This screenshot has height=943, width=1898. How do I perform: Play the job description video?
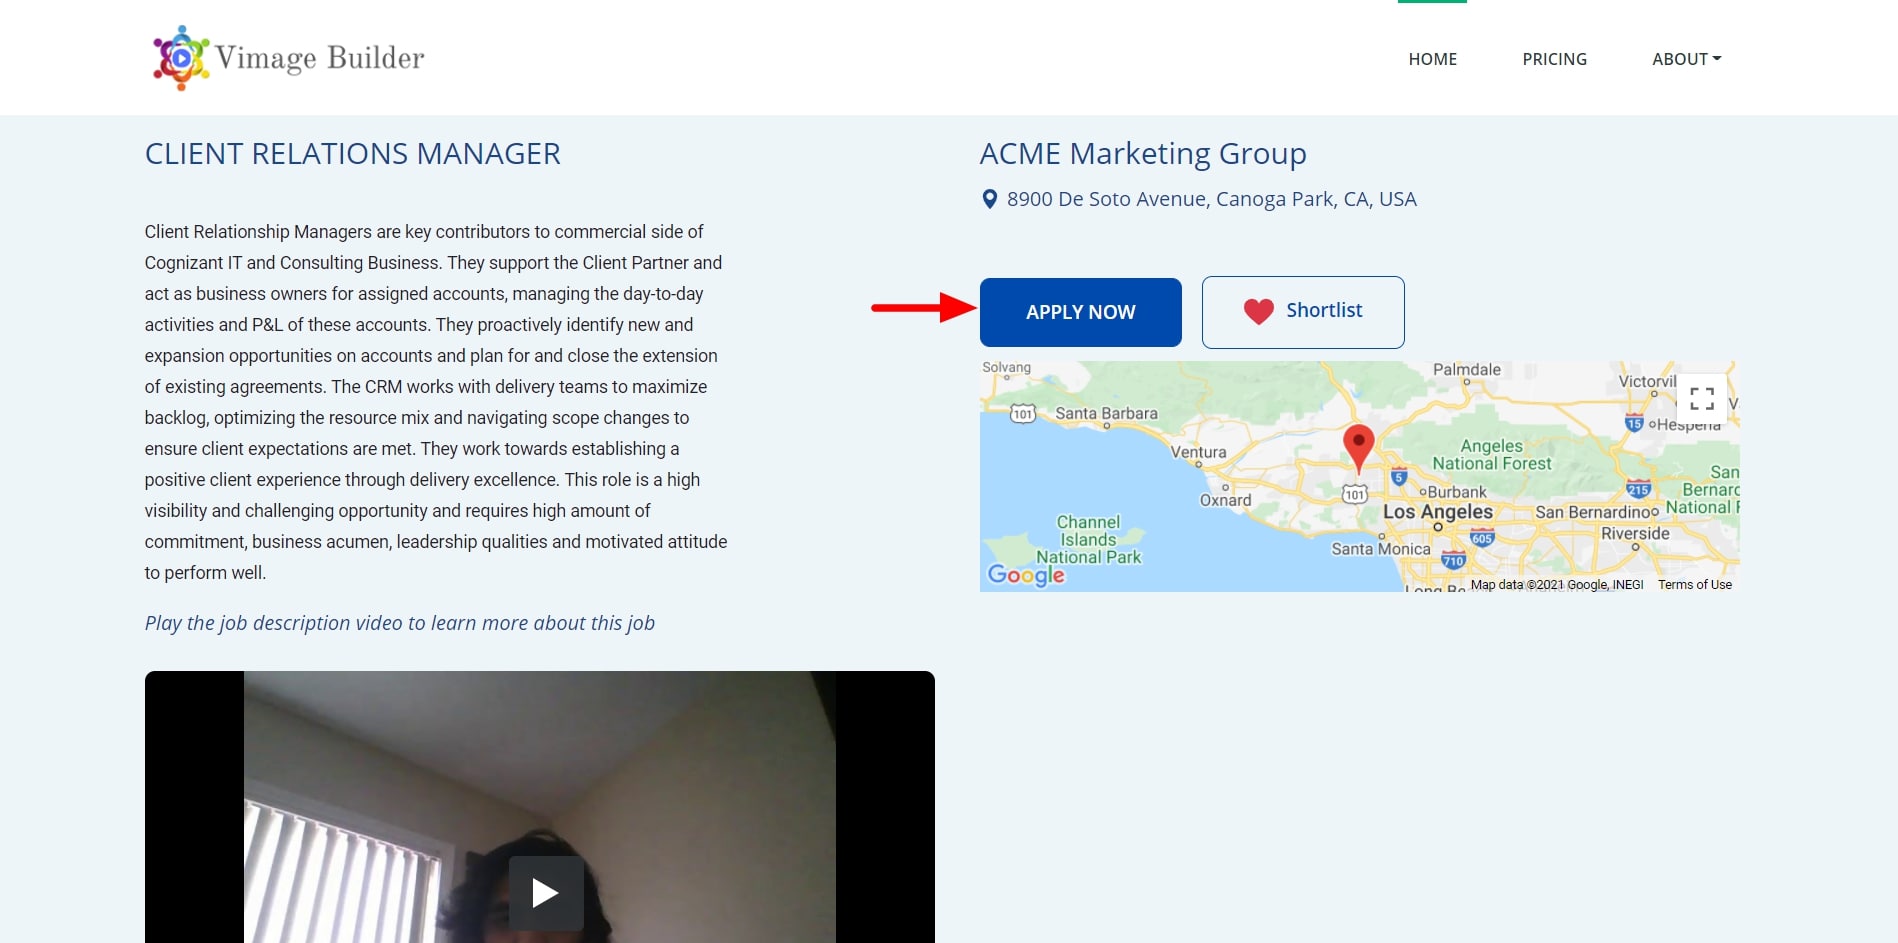[545, 892]
